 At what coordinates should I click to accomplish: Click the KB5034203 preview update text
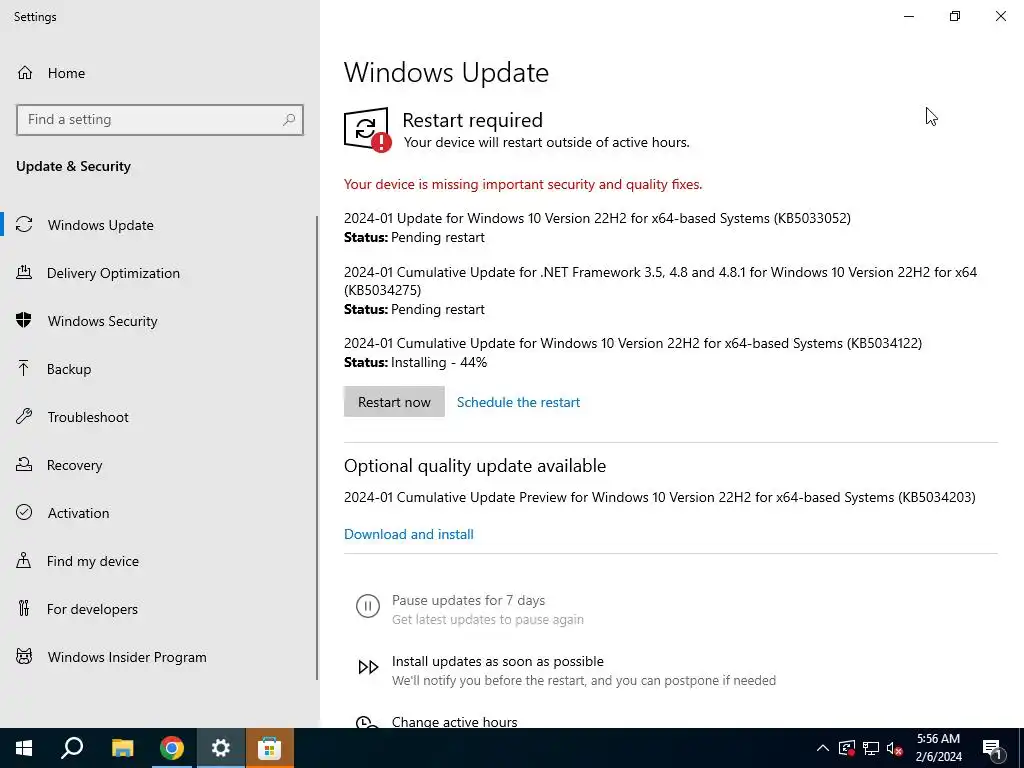tap(660, 497)
